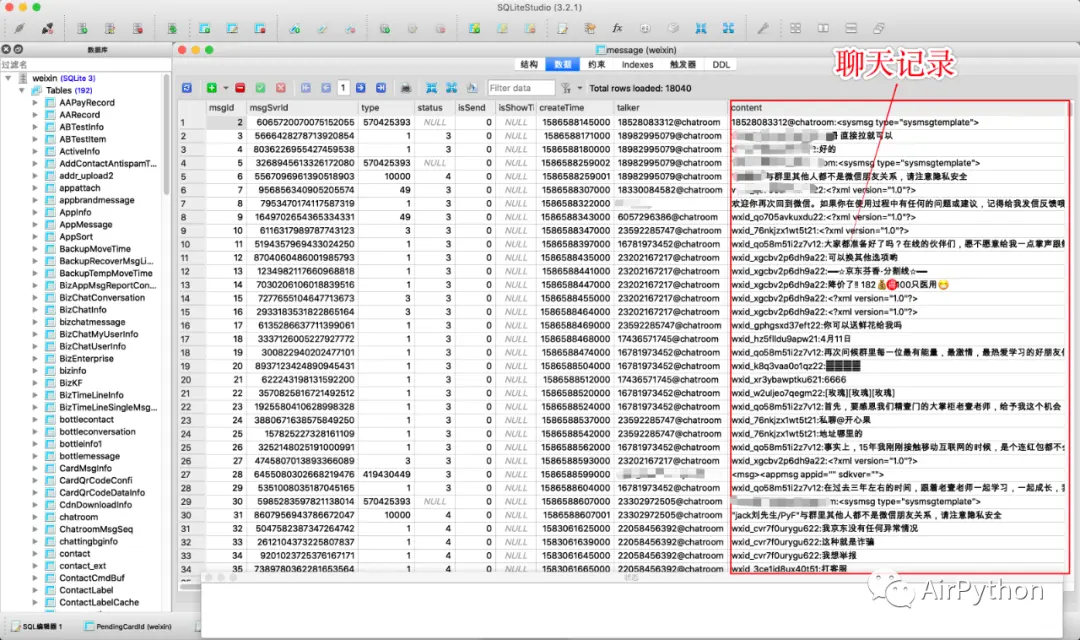The image size is (1080, 640).
Task: Switch to the DDL tab
Action: click(720, 65)
